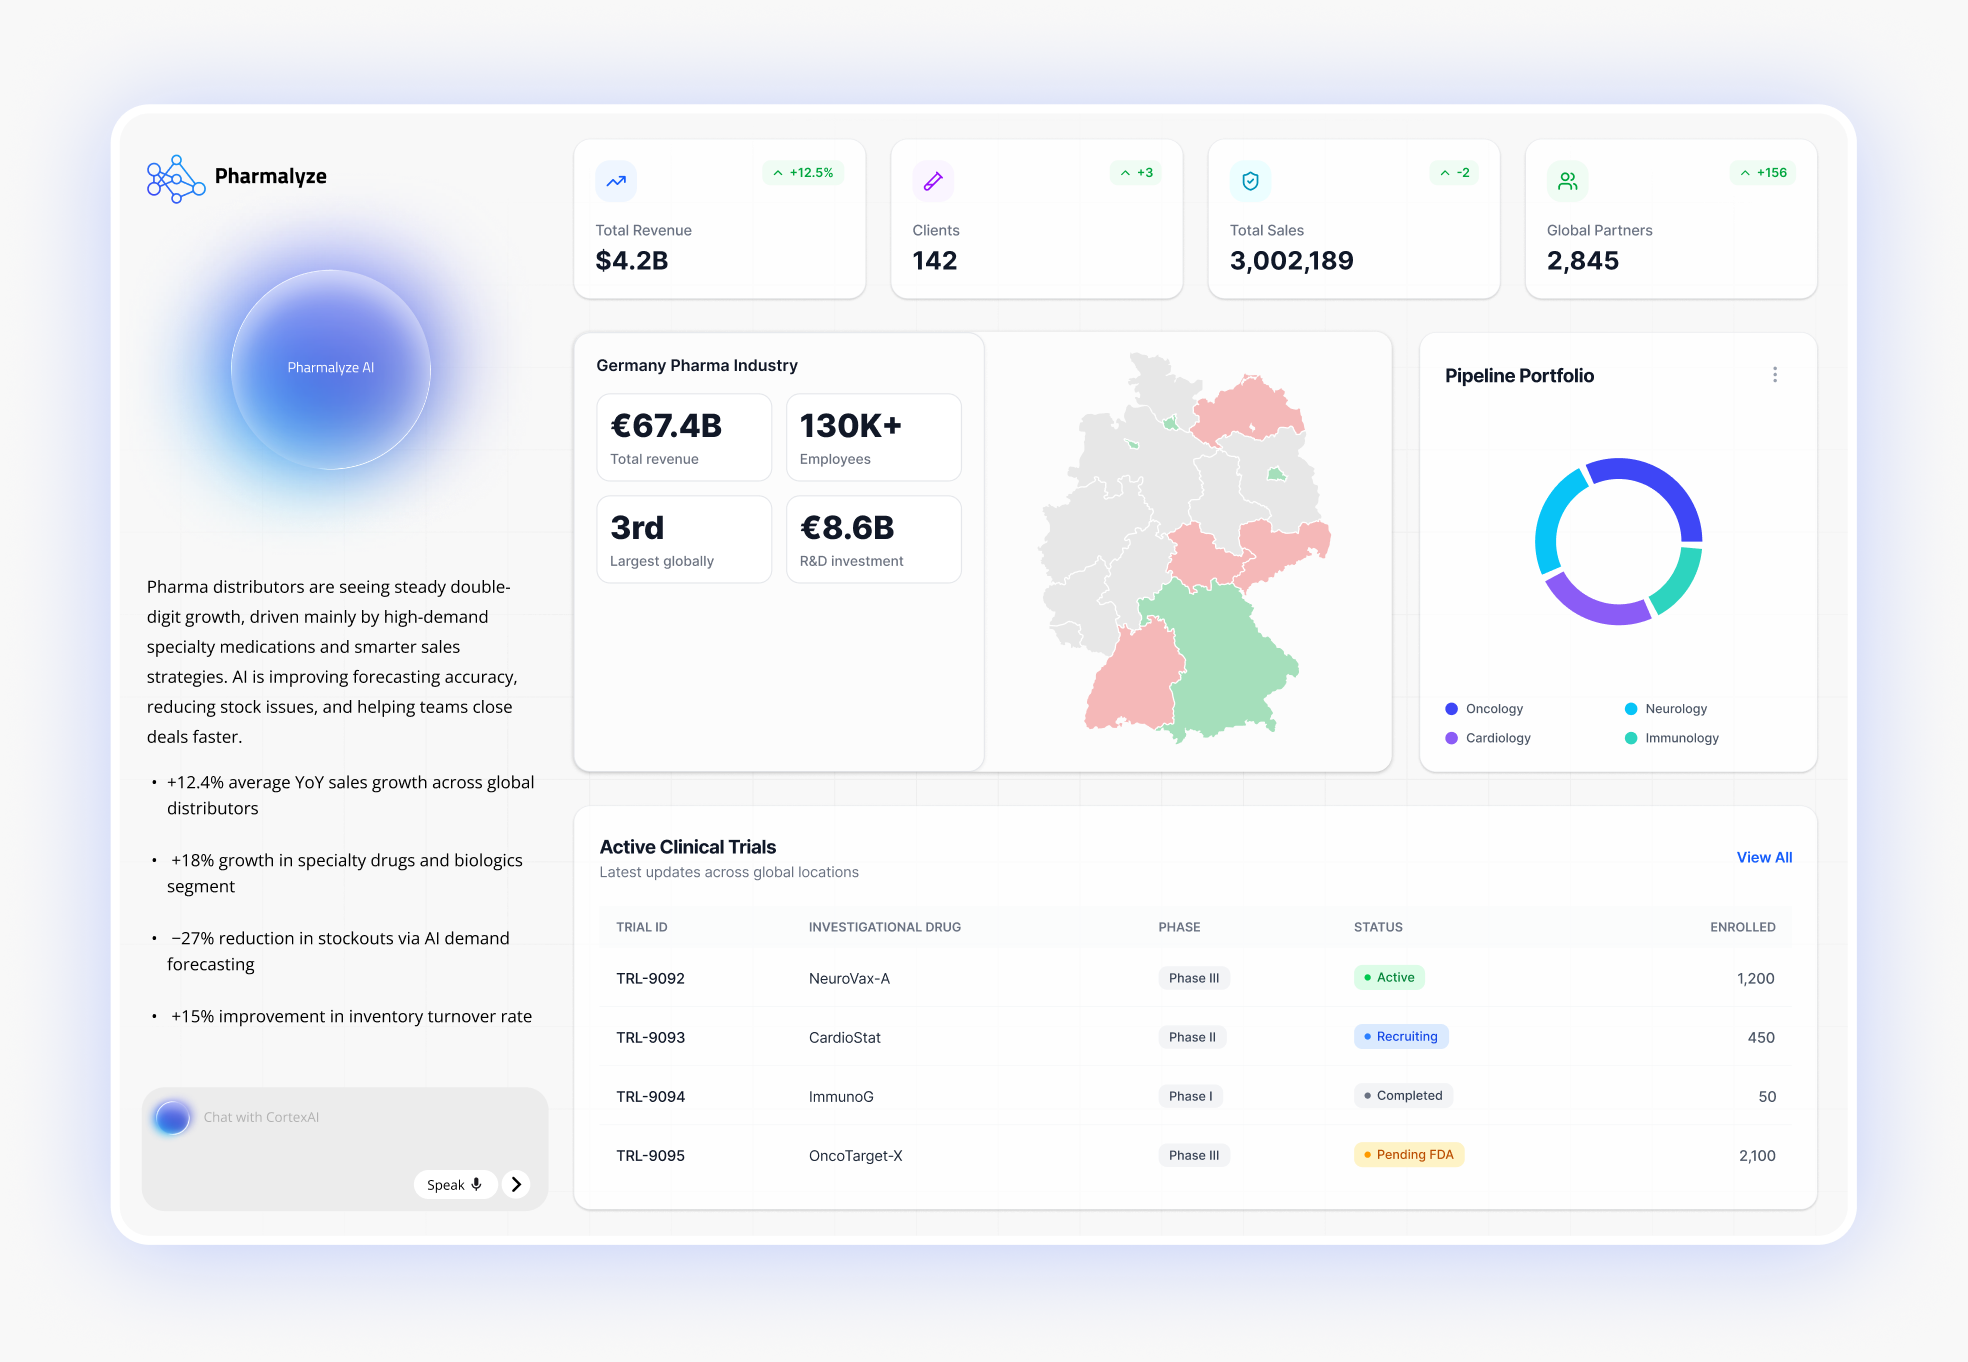Click the OncoTarget-X drug name
Screen dimensions: 1968x1362
point(856,1155)
